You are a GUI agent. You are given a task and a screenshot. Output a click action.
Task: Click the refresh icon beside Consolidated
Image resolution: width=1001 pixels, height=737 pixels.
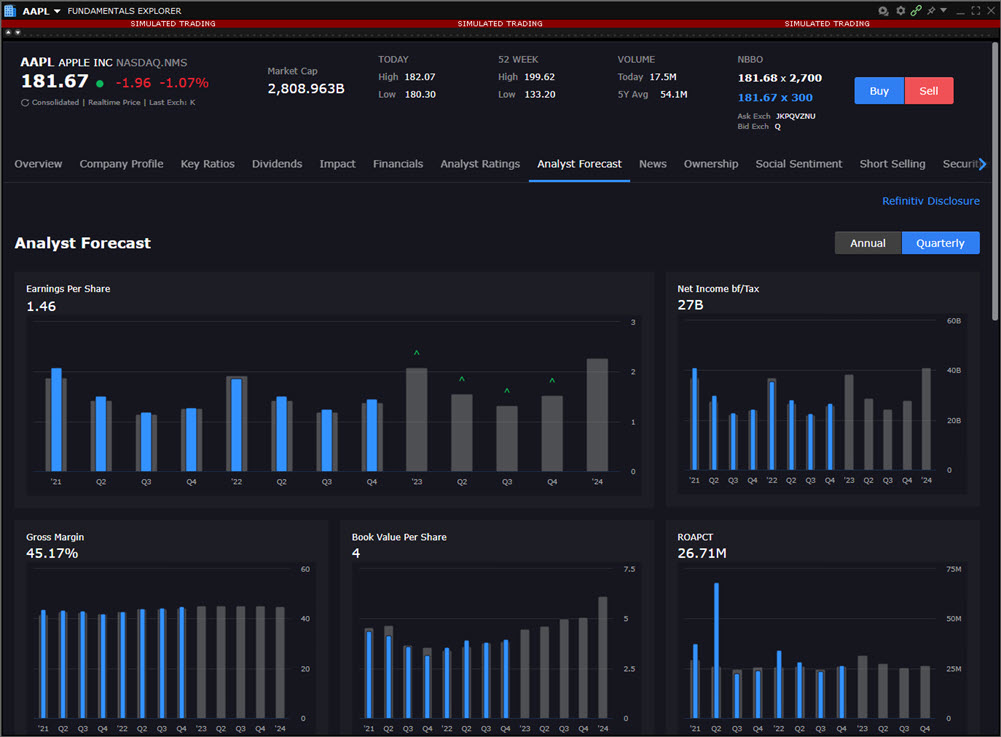(25, 102)
